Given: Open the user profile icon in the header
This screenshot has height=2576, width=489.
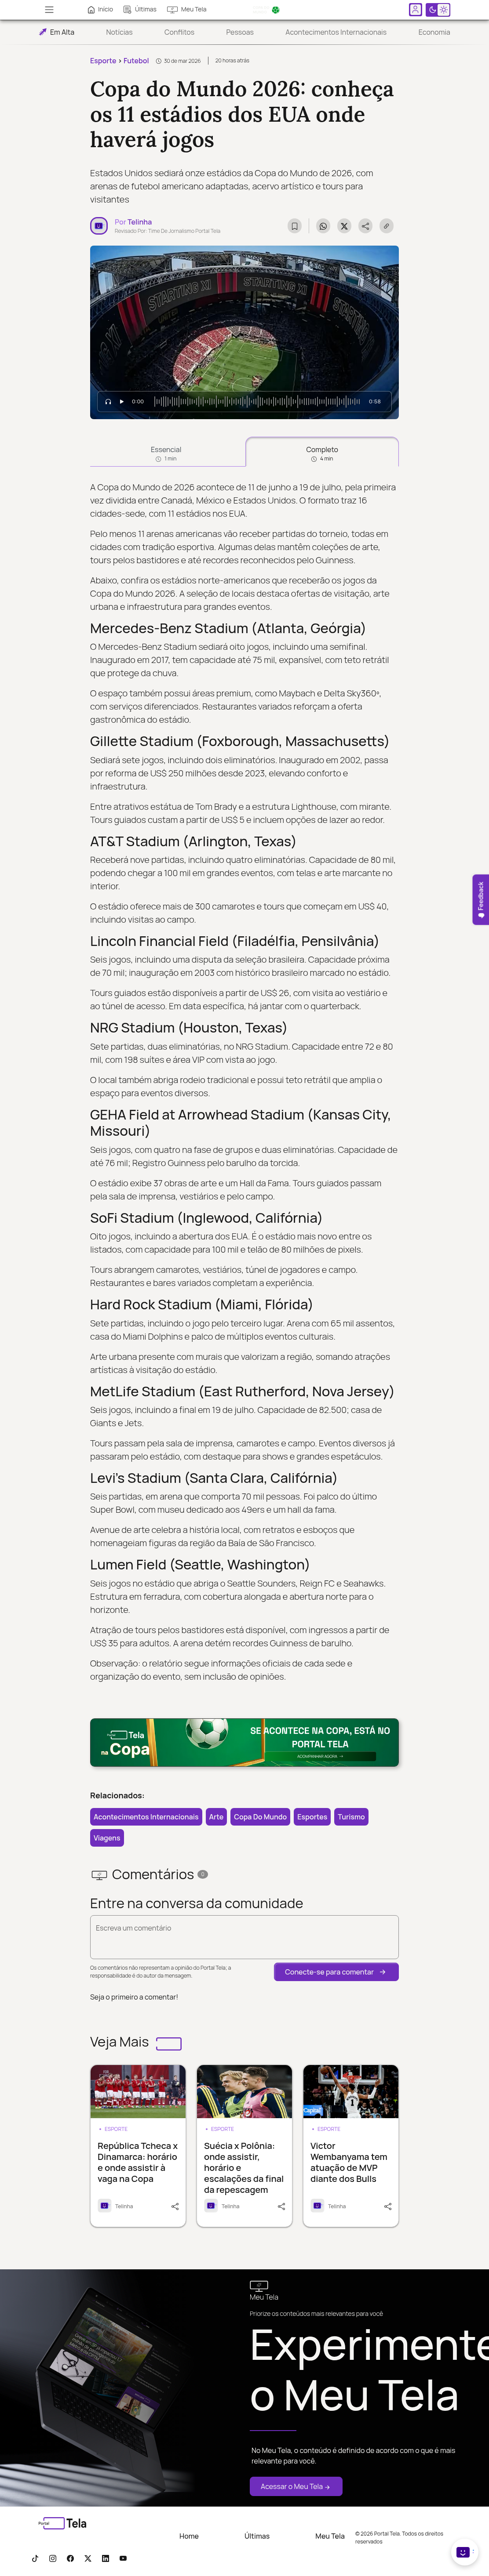Looking at the screenshot, I should tap(415, 9).
